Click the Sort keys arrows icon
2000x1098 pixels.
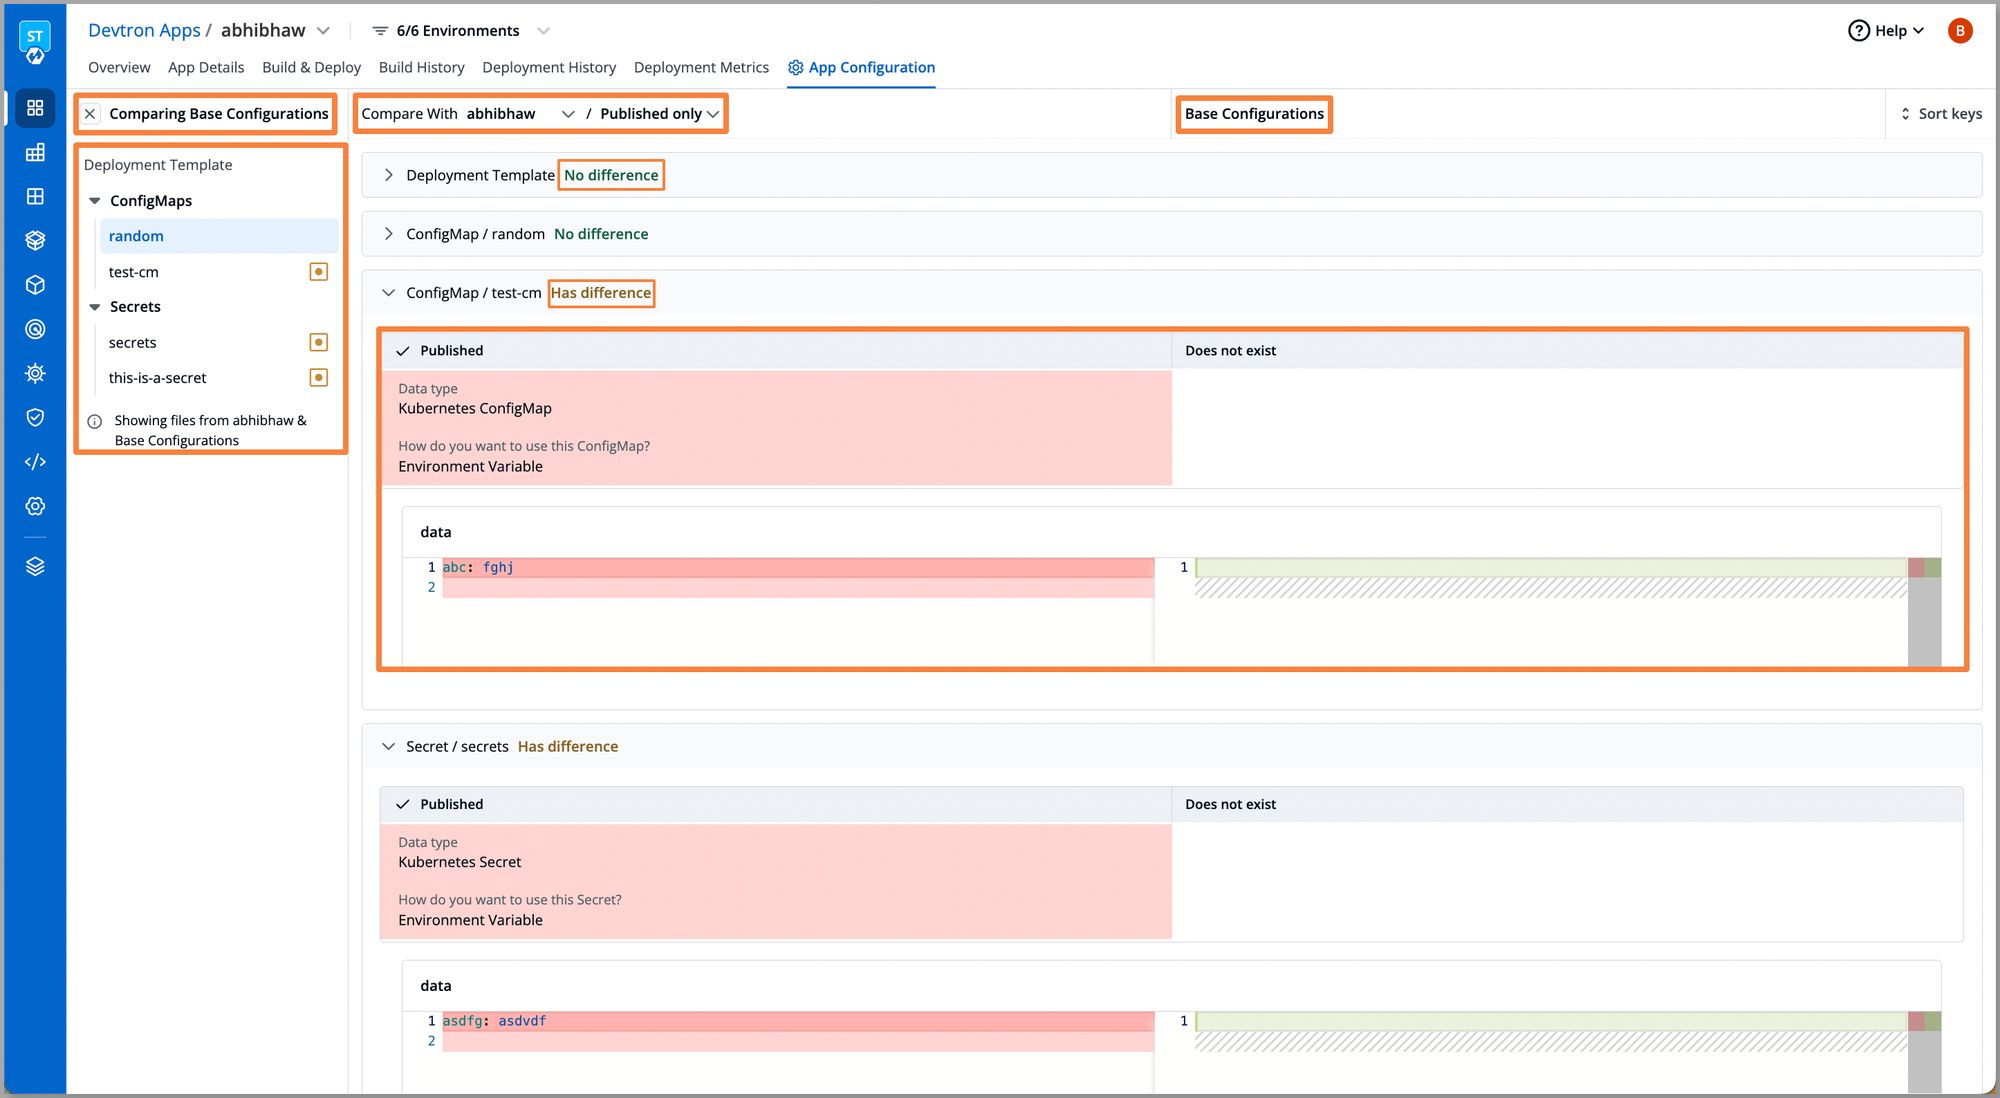pos(1905,114)
